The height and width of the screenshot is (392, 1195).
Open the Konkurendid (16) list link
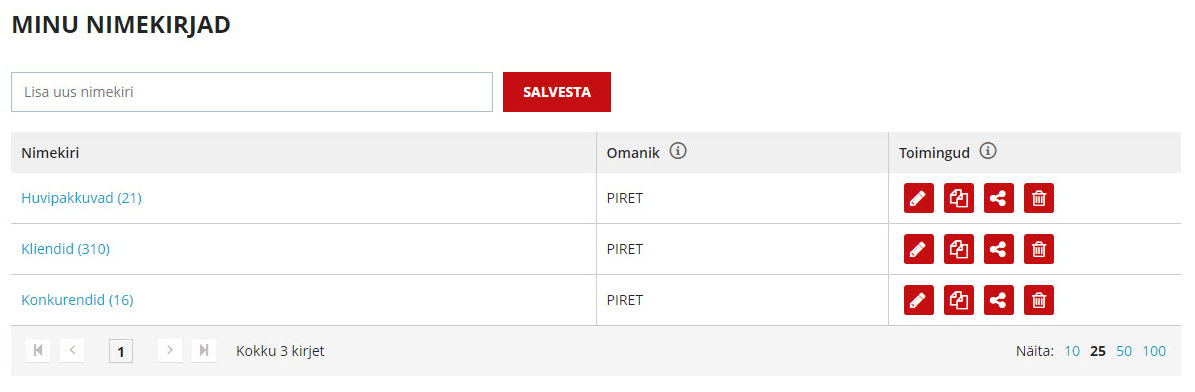(x=77, y=300)
